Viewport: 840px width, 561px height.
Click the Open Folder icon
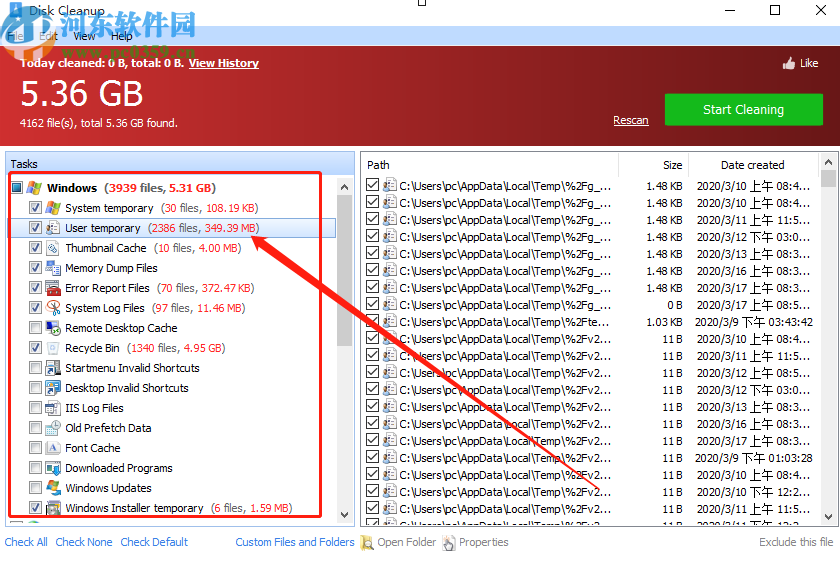click(x=367, y=543)
